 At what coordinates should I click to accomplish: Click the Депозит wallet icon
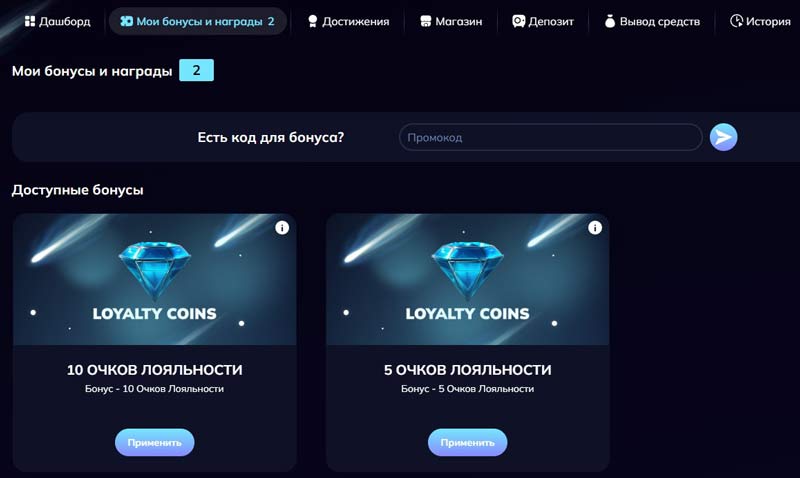click(x=518, y=21)
